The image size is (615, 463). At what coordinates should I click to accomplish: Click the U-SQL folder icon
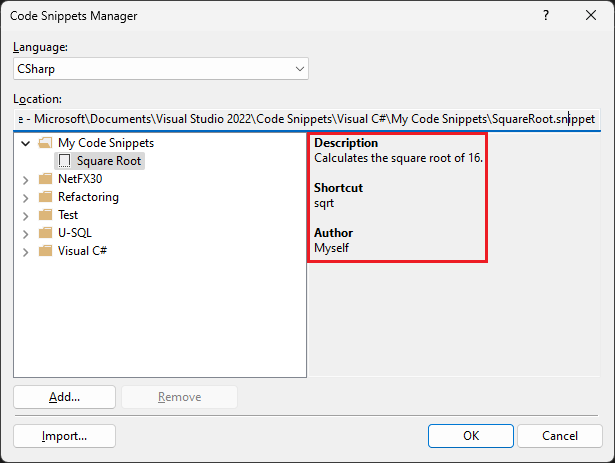45,233
